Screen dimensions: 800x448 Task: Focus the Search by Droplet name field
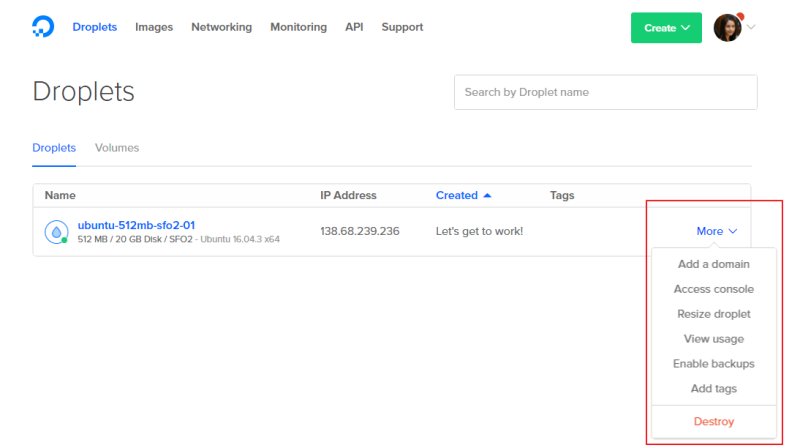coord(606,92)
